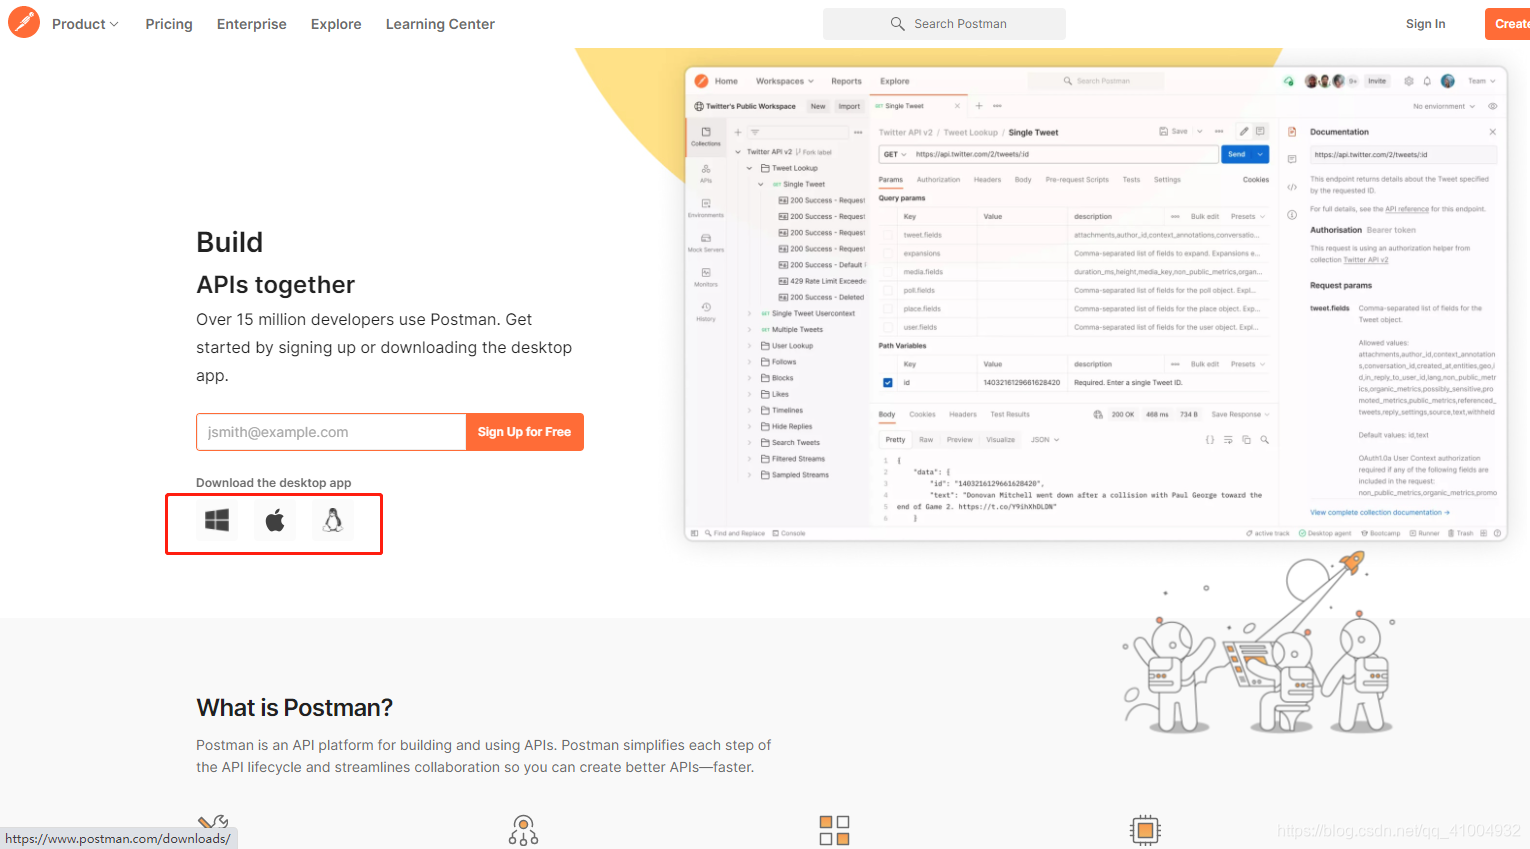Image resolution: width=1530 pixels, height=849 pixels.
Task: Open the settings gear in the app preview
Action: tap(1409, 81)
